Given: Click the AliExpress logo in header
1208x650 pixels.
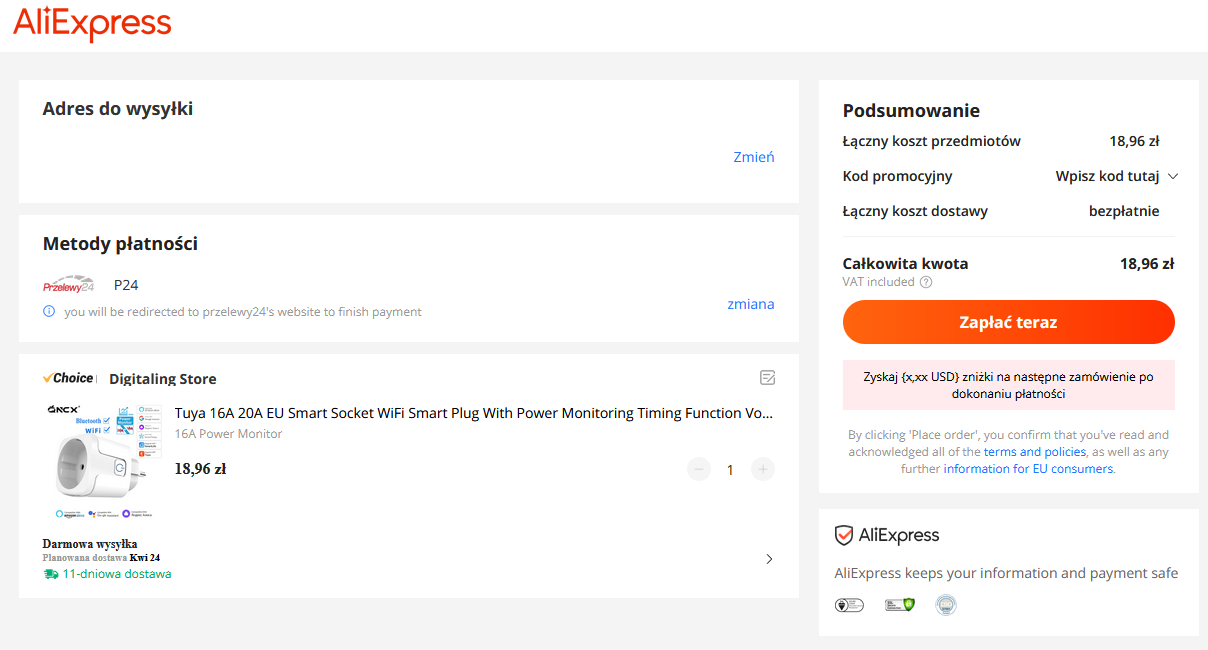Looking at the screenshot, I should pyautogui.click(x=92, y=24).
